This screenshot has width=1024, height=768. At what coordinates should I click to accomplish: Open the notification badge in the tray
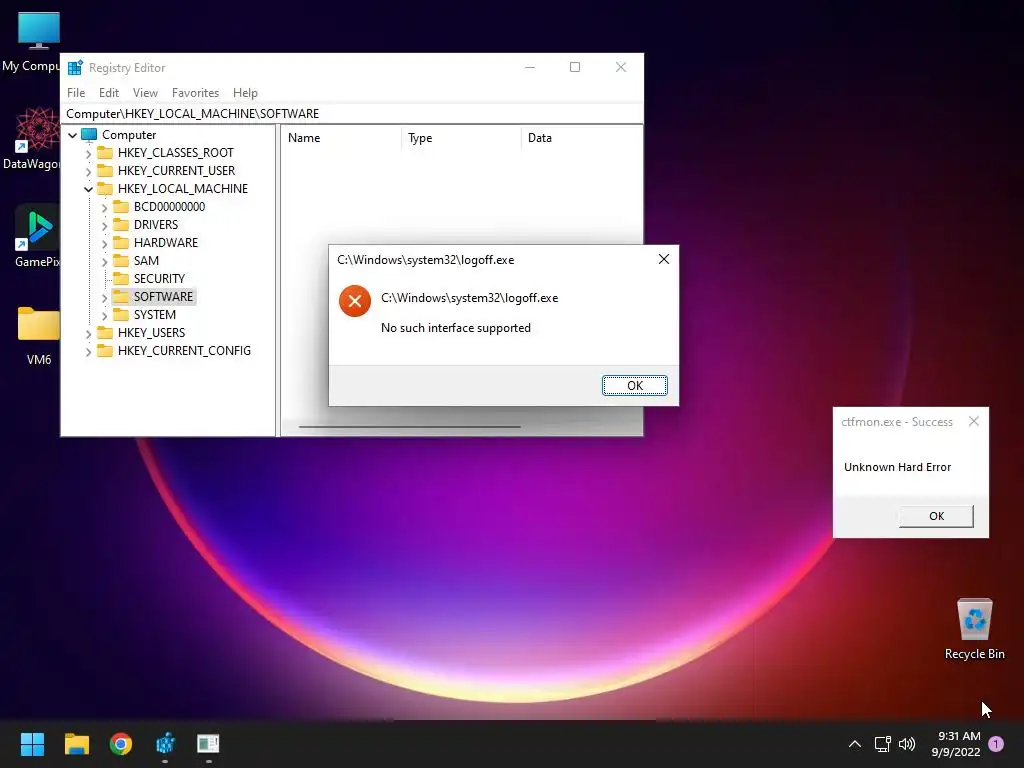click(x=996, y=744)
